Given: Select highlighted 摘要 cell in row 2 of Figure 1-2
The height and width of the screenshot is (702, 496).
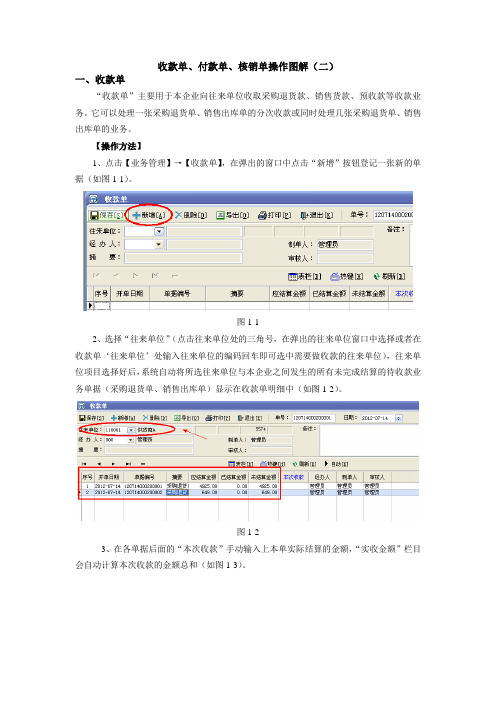Looking at the screenshot, I should (x=177, y=492).
